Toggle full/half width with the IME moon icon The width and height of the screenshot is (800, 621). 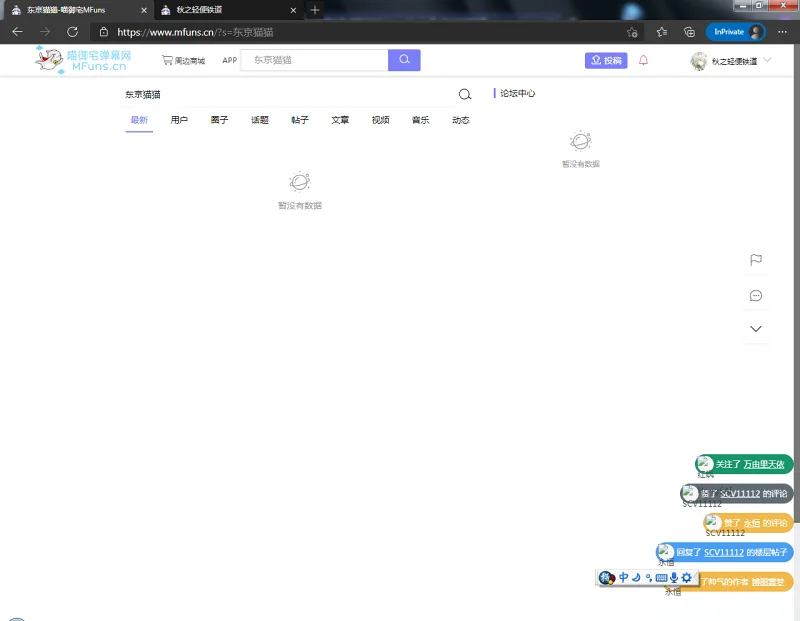click(x=636, y=578)
